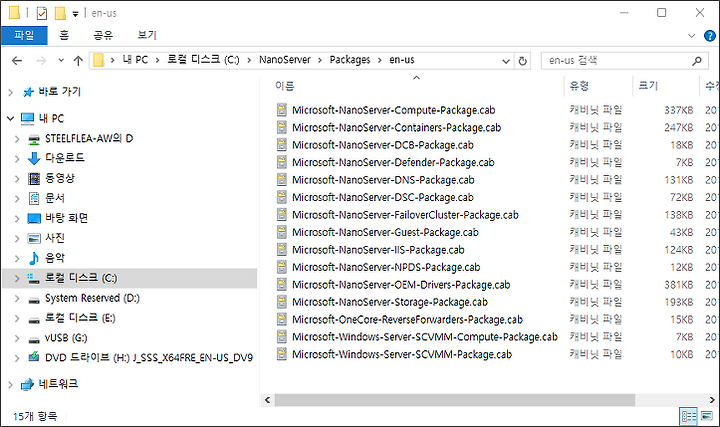This screenshot has height=427, width=720.
Task: Click the 동영상 folder icon
Action: (34, 179)
